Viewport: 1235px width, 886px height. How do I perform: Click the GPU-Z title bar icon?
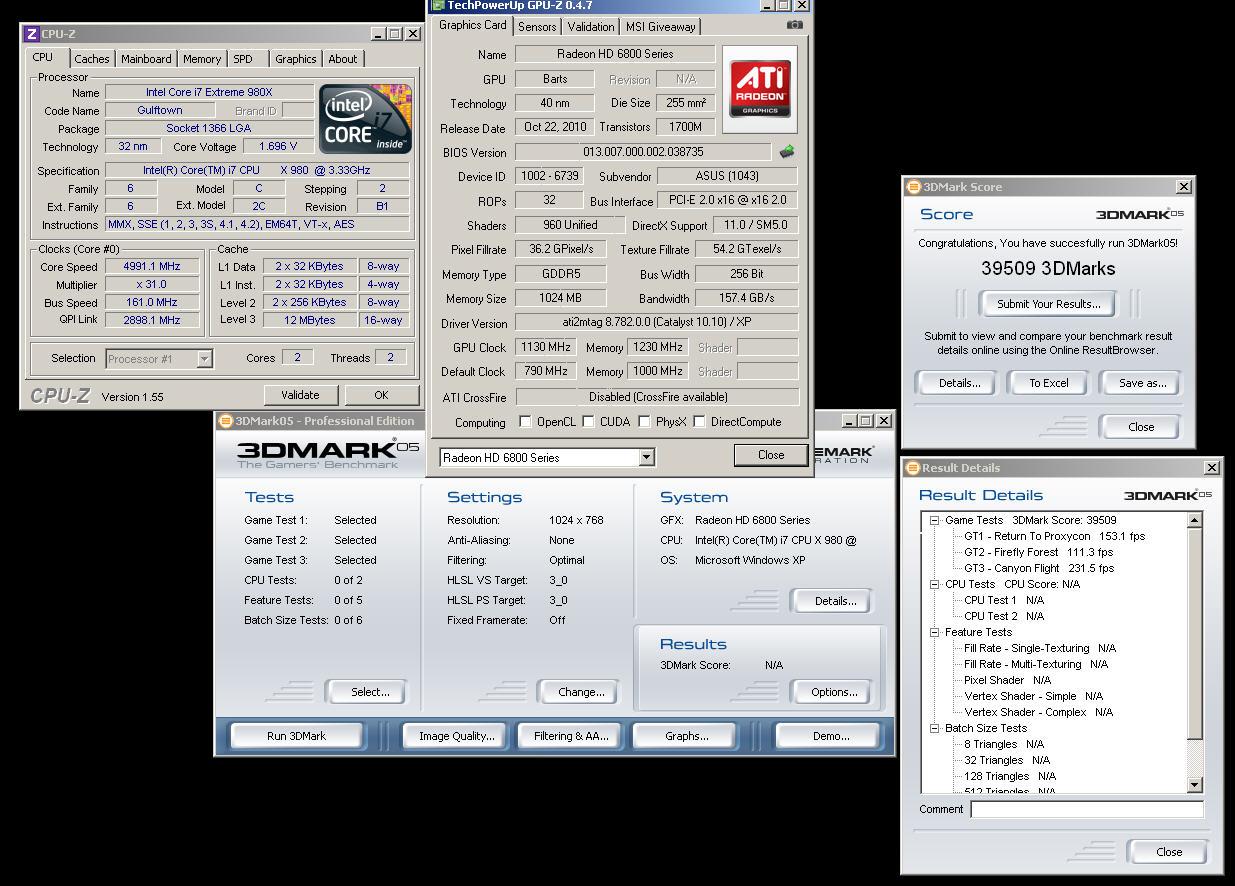point(438,6)
